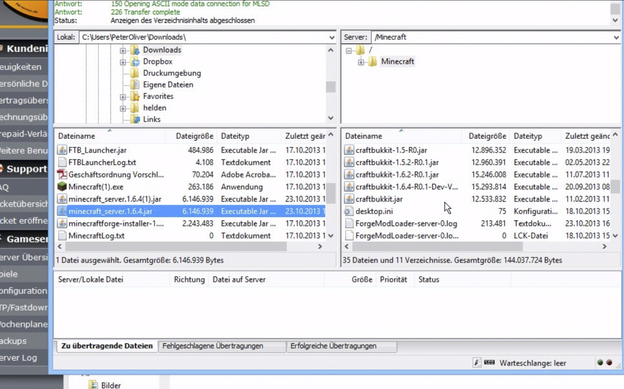Open Backups link in website sidebar

14,341
